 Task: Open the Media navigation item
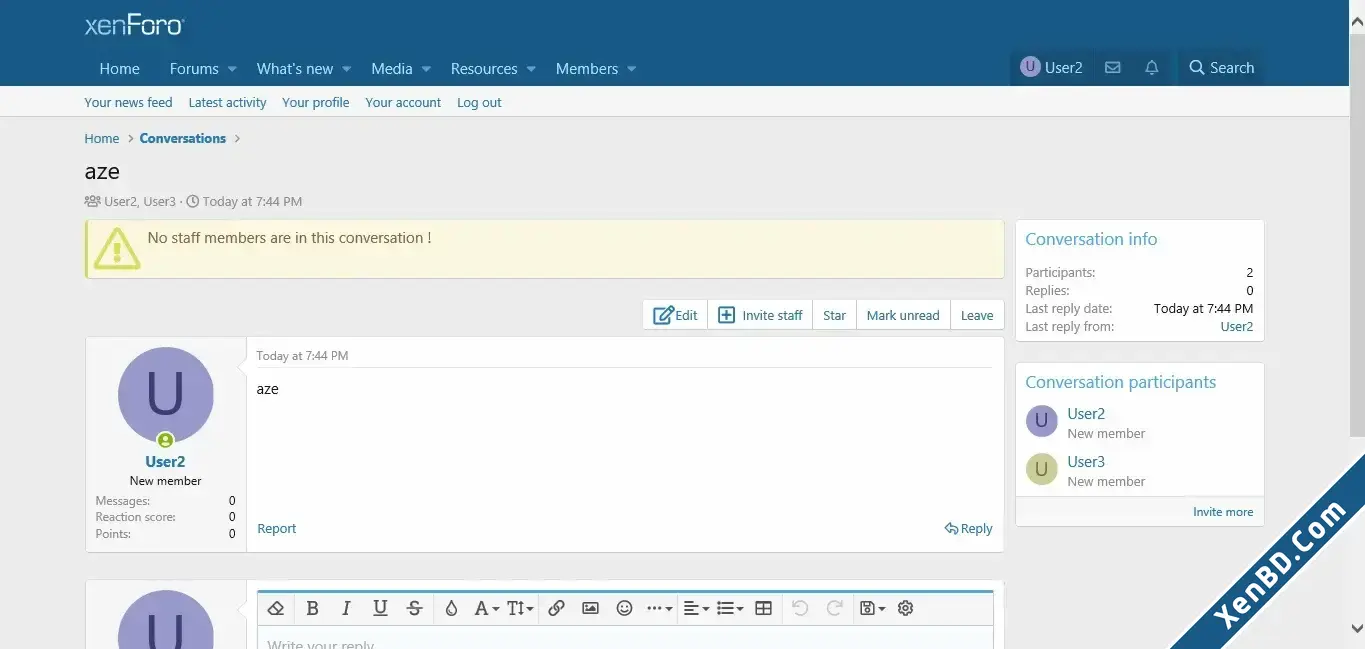click(x=392, y=69)
